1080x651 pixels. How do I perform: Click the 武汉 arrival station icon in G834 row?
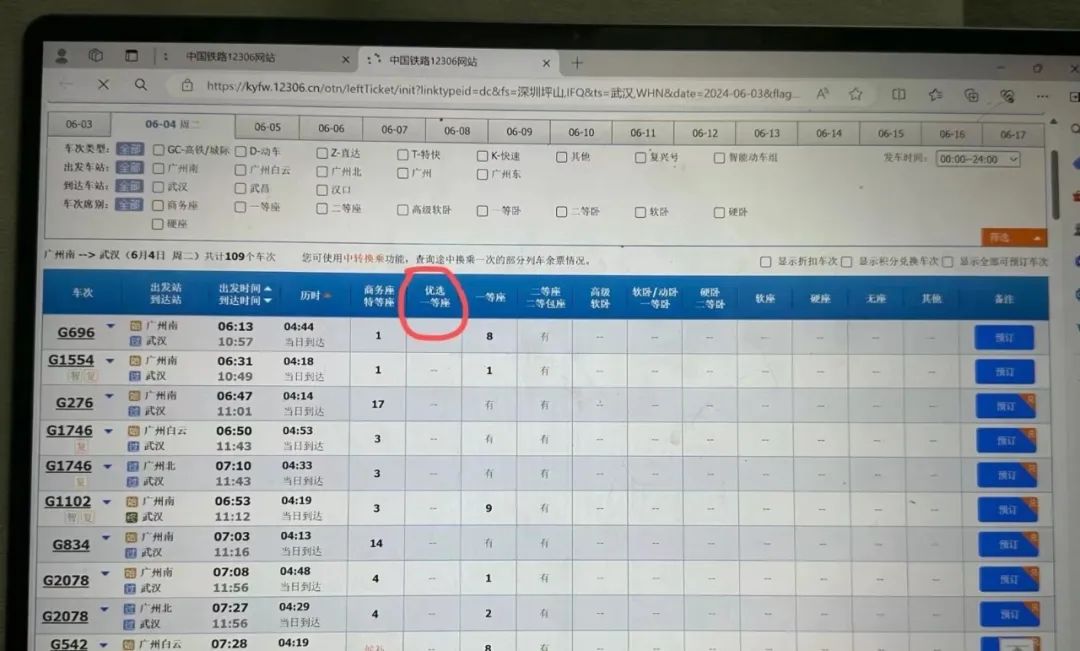131,552
